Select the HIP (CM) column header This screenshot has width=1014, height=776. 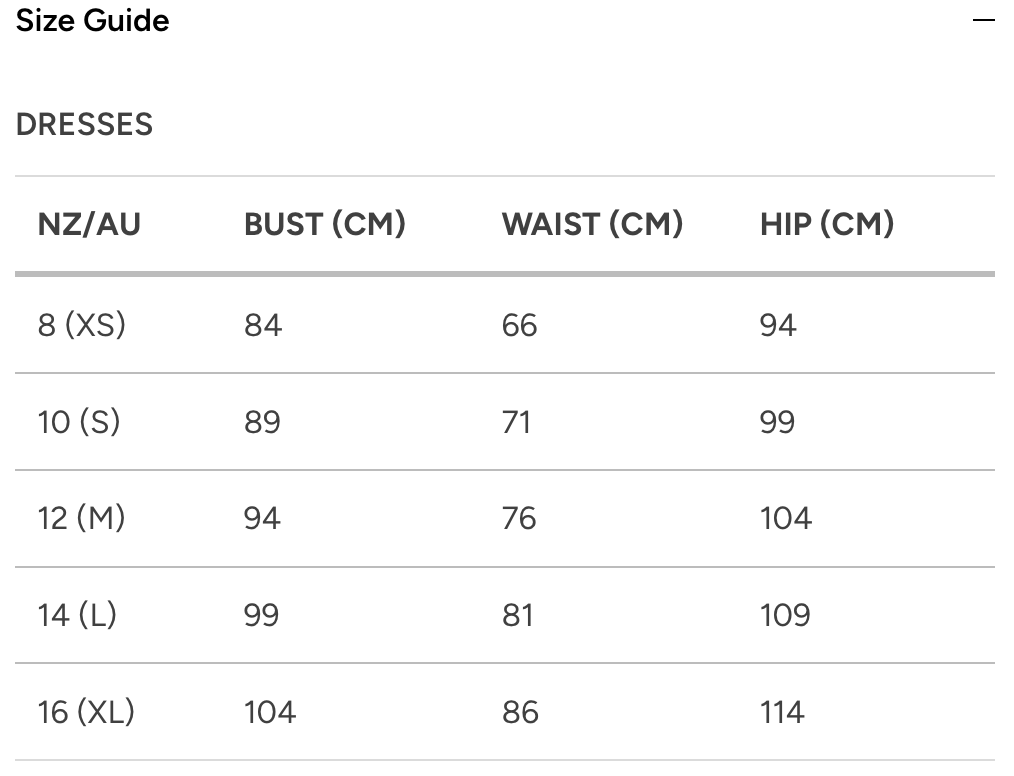826,224
